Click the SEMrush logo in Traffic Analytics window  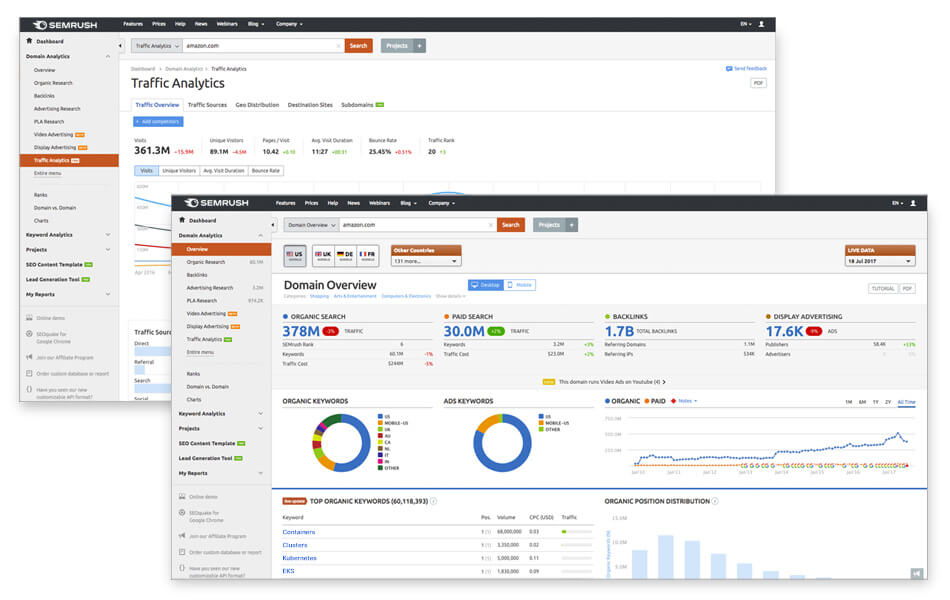pyautogui.click(x=65, y=25)
